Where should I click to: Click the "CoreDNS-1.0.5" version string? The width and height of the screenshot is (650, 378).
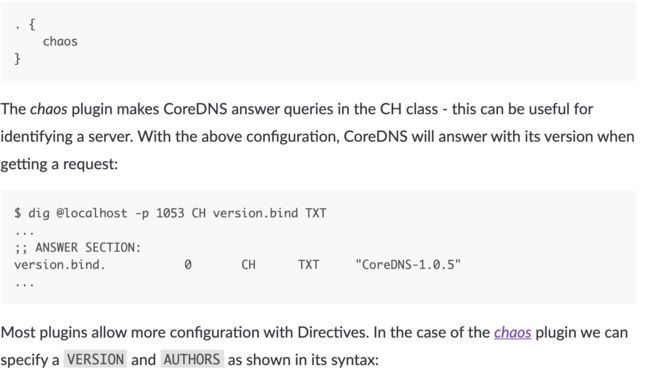(x=408, y=264)
